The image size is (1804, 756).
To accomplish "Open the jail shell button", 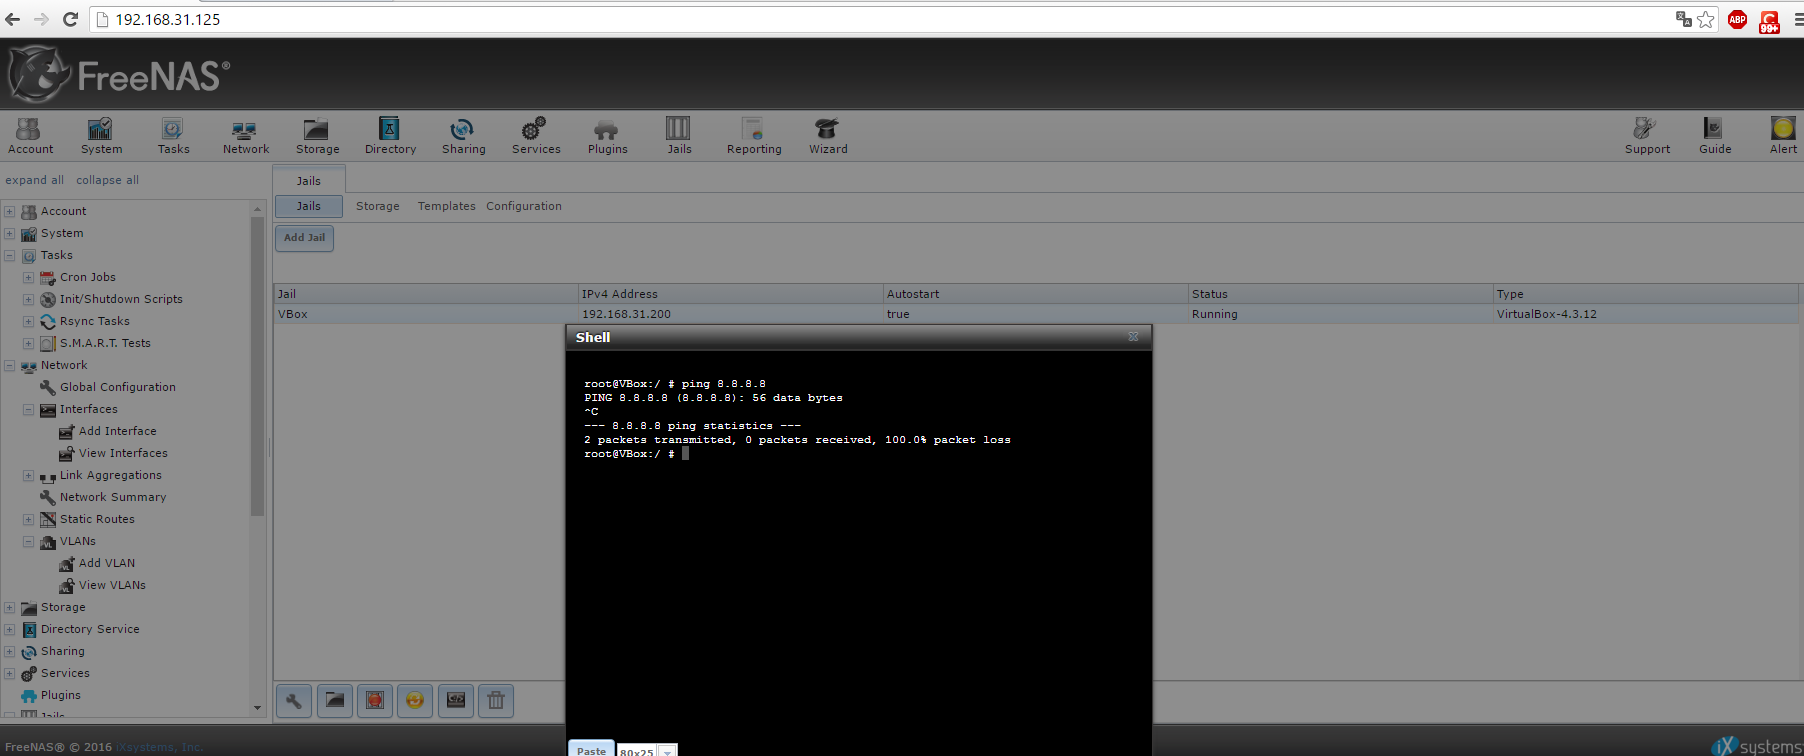I will 456,701.
